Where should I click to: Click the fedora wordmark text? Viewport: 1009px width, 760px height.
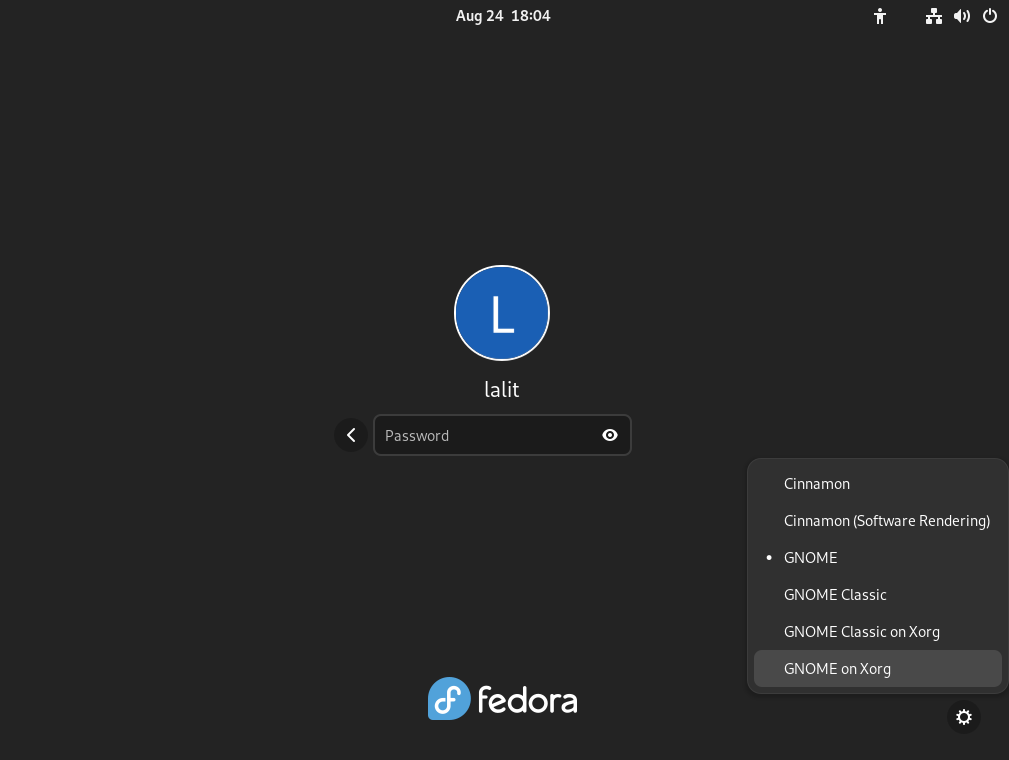tap(527, 699)
